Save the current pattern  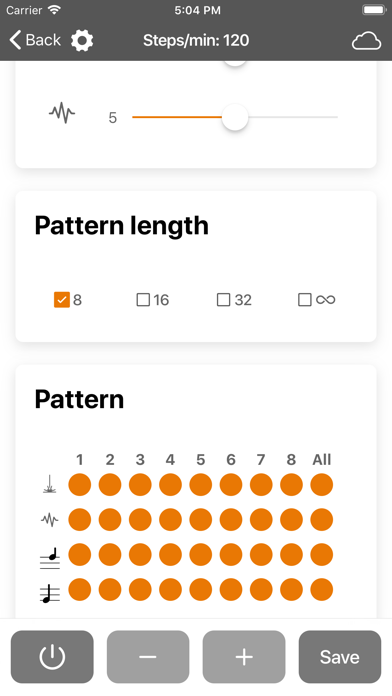coord(340,657)
